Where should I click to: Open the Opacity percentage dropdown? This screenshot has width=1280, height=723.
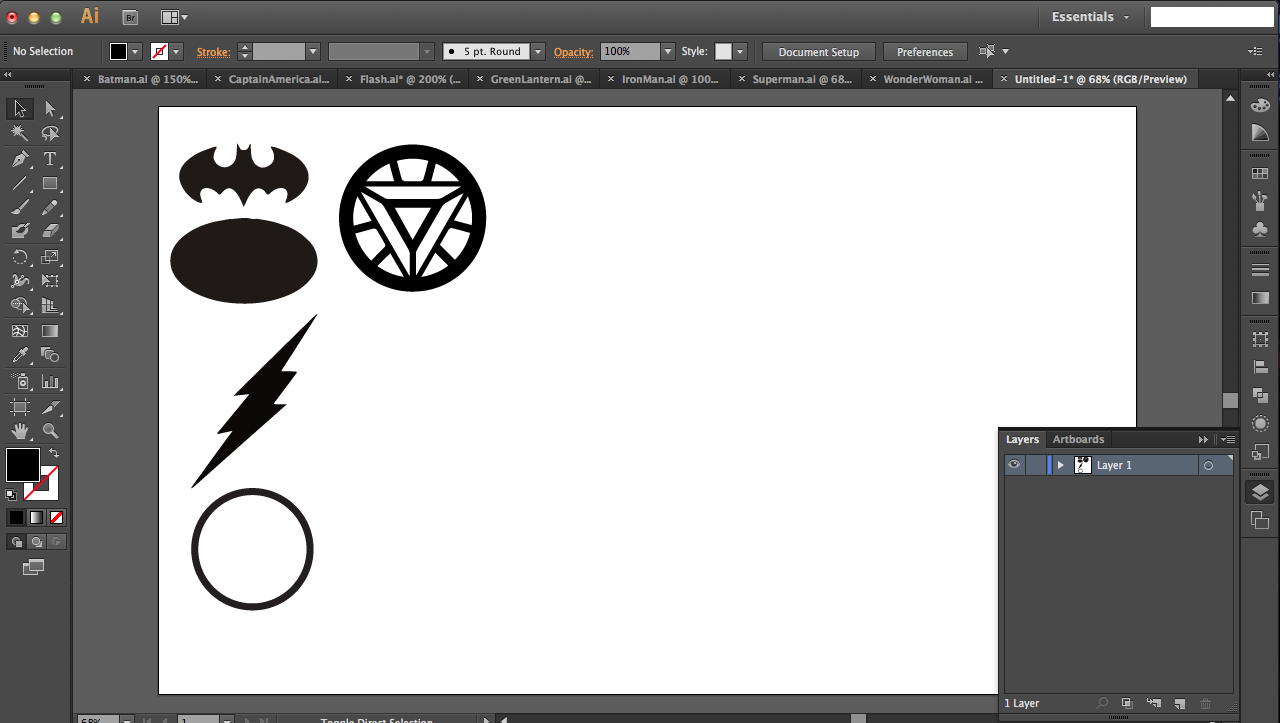coord(668,51)
